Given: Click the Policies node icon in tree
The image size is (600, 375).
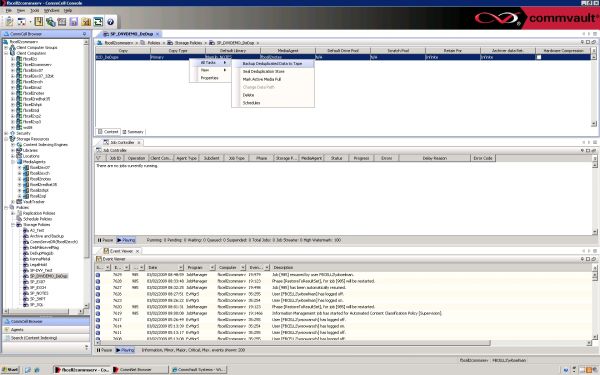Looking at the screenshot, I should [x=13, y=207].
